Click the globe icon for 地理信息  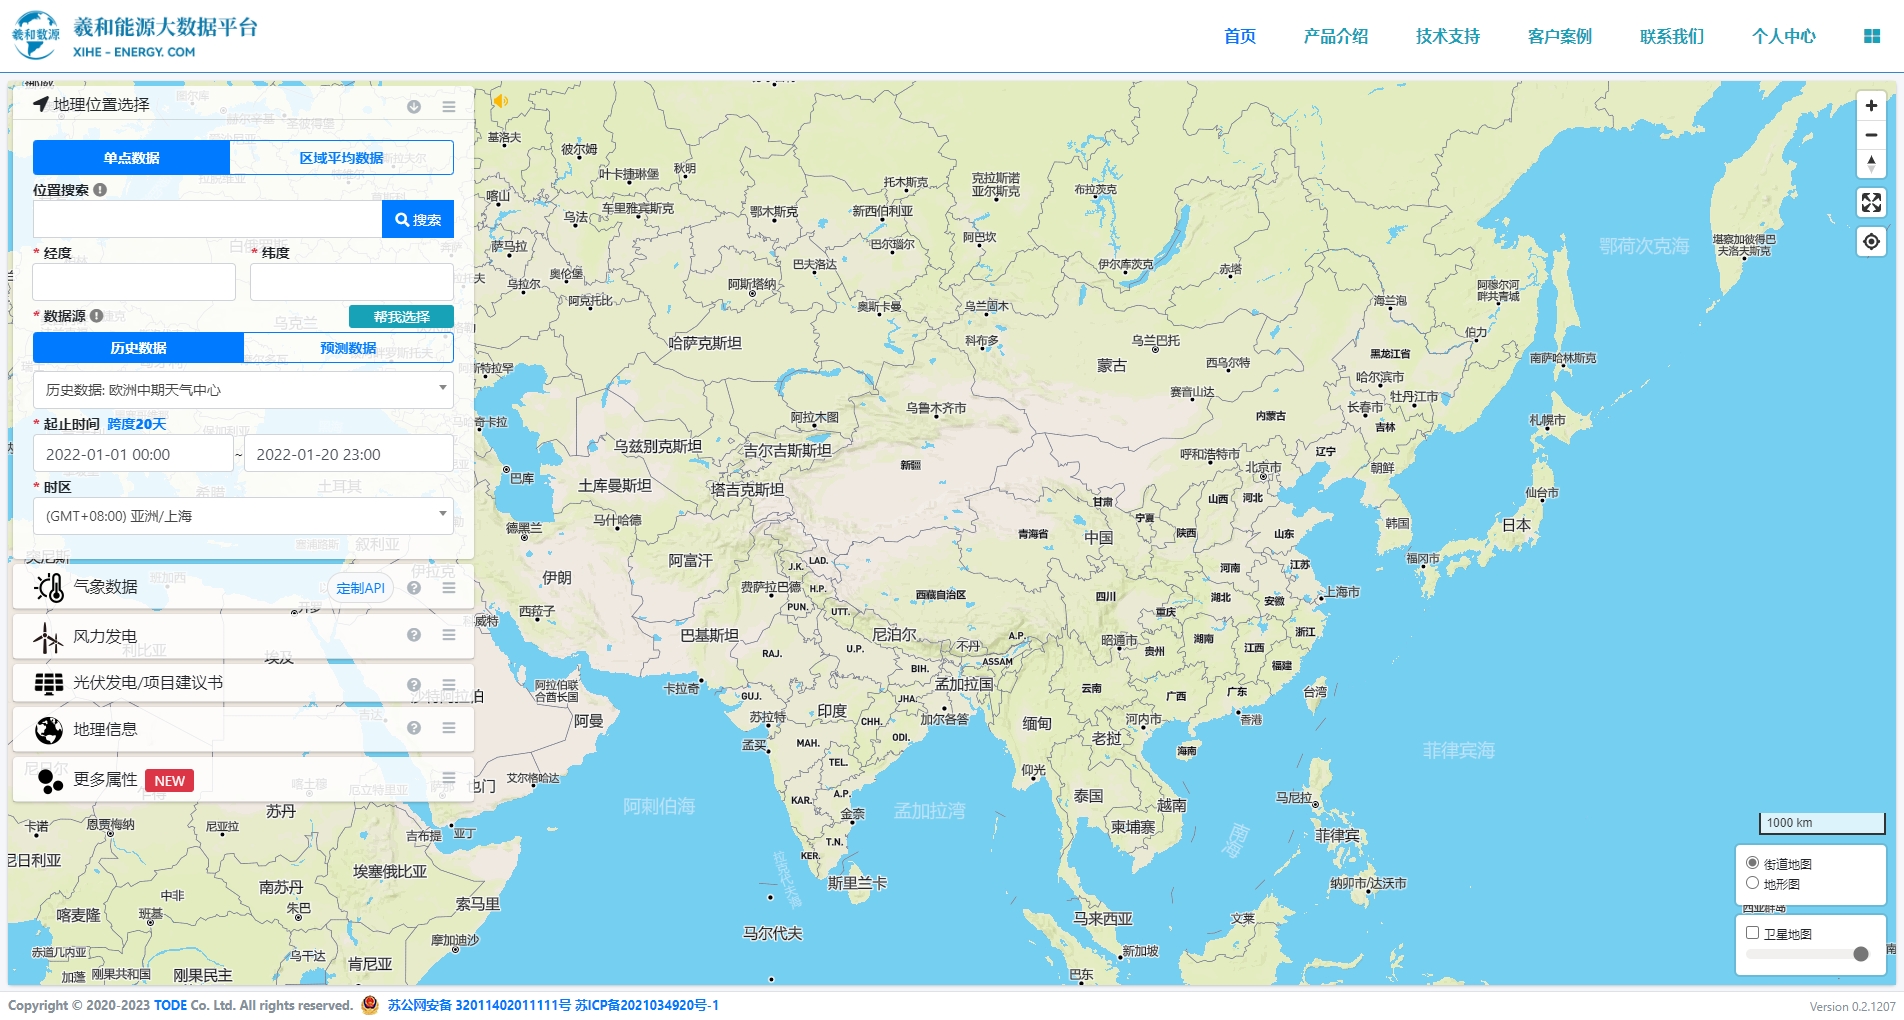(x=49, y=730)
